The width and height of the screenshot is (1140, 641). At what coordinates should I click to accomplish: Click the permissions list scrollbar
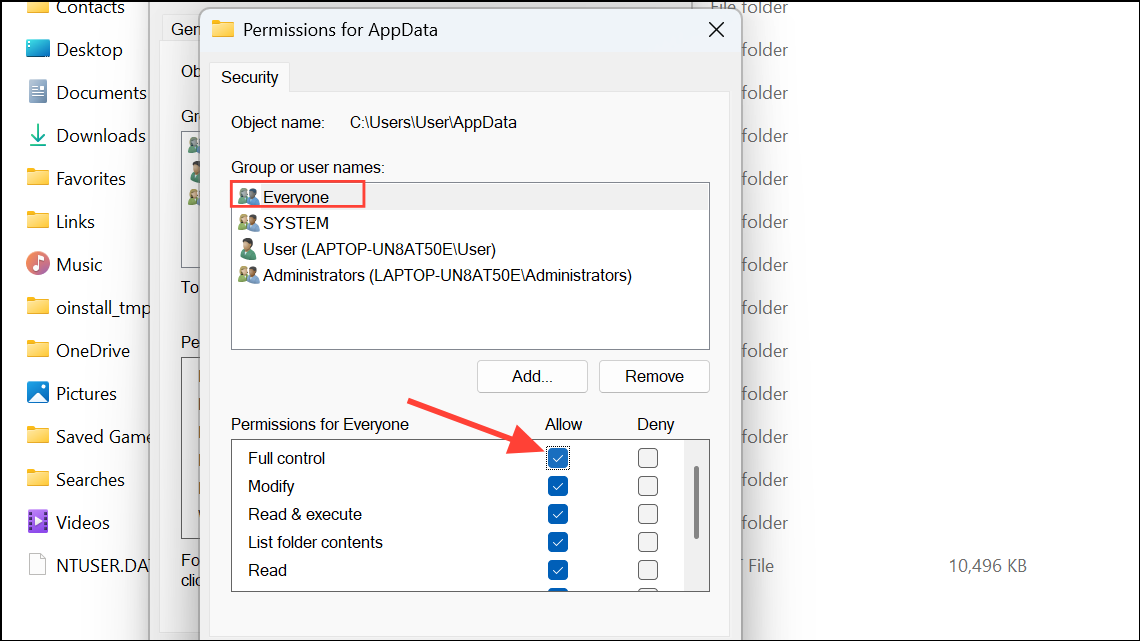click(697, 502)
